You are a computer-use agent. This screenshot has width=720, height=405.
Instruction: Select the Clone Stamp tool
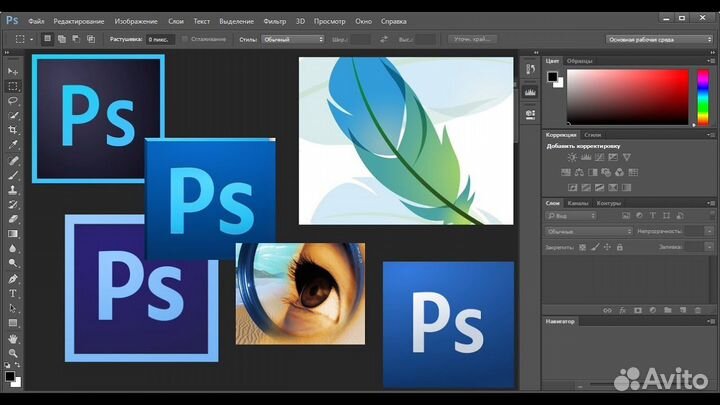(x=13, y=190)
